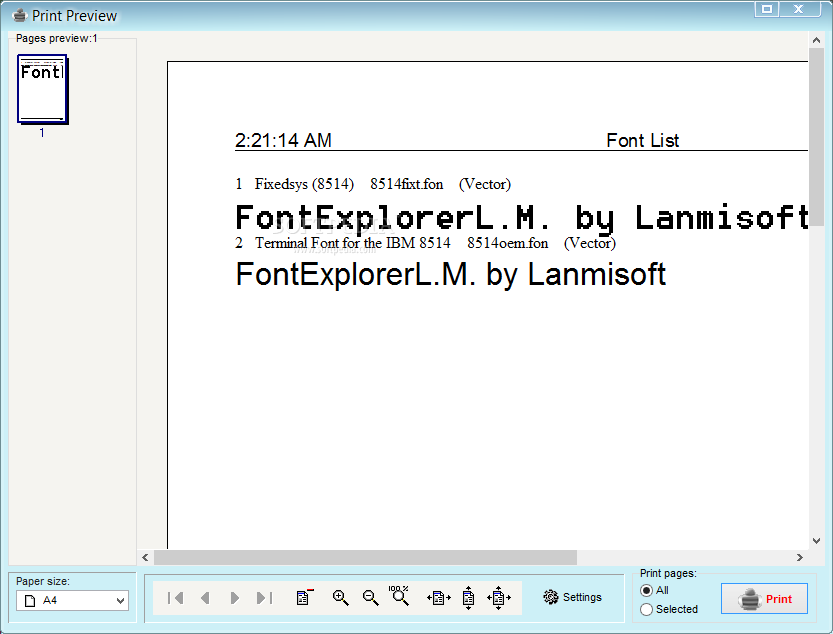833x634 pixels.
Task: Open print Settings
Action: coord(573,597)
